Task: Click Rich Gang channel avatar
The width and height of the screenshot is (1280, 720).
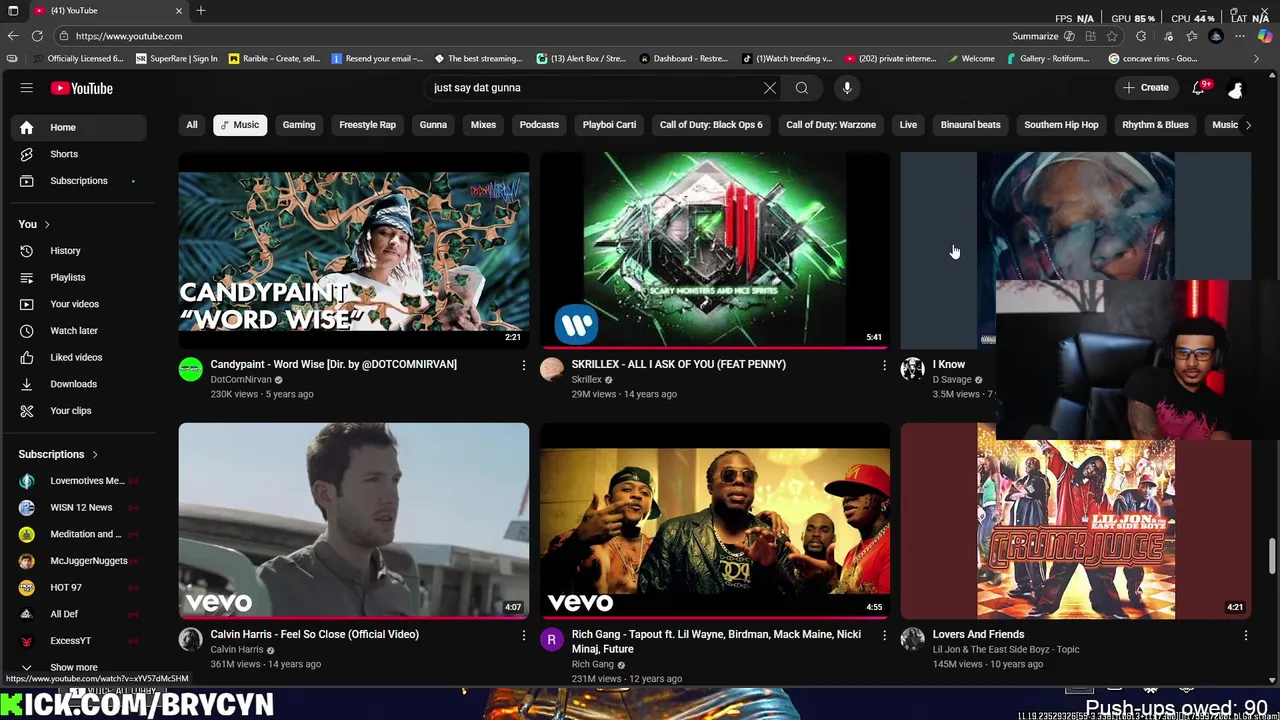Action: (x=551, y=639)
